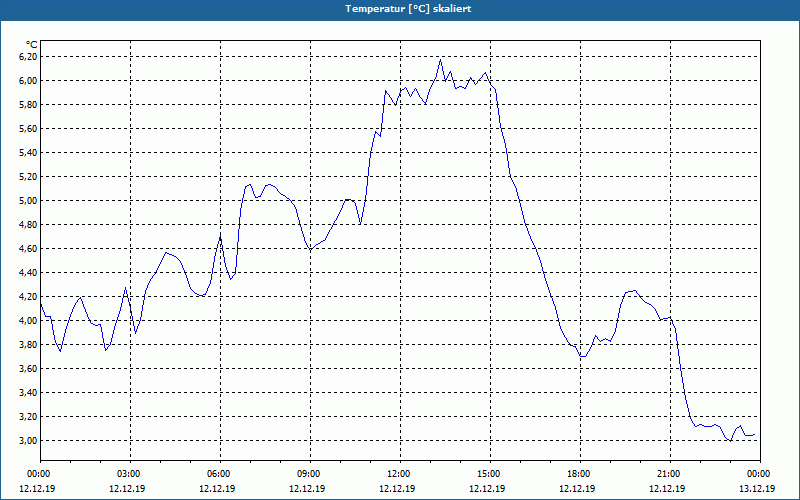Pick the 12.12.19 date under 21:00
This screenshot has height=500, width=800.
[667, 488]
